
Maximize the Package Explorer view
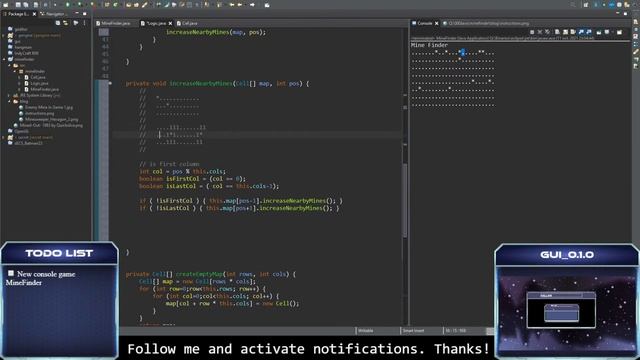coord(84,14)
